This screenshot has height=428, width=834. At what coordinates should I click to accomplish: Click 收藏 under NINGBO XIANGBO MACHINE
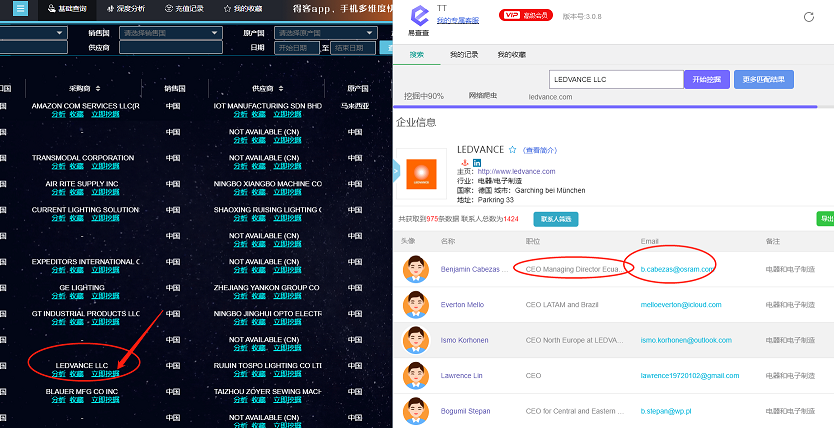(x=258, y=192)
